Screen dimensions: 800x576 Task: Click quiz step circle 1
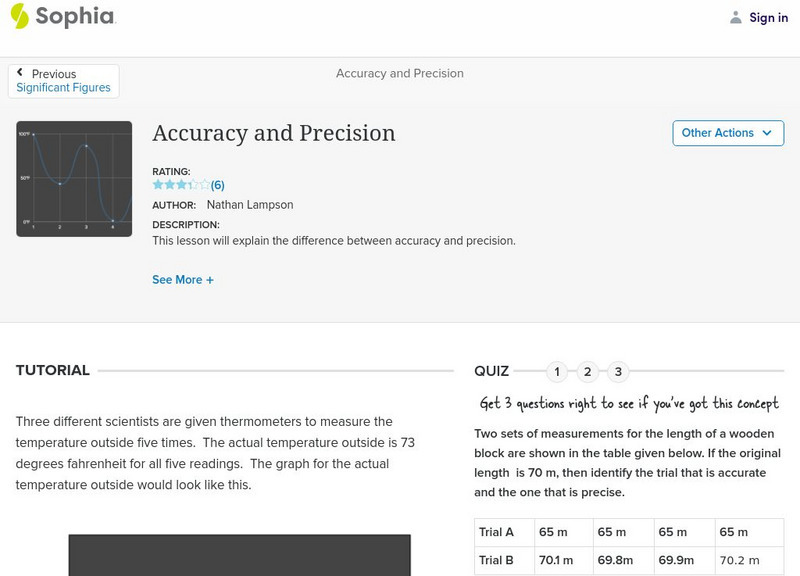(558, 371)
